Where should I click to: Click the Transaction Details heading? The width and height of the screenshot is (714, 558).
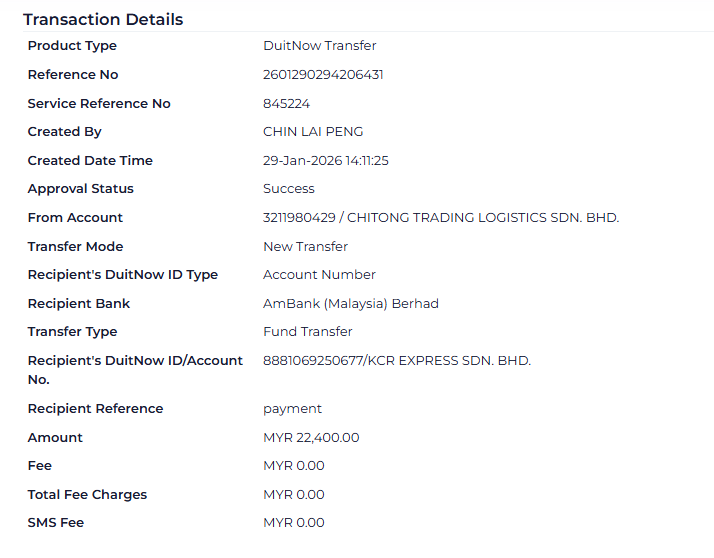(103, 19)
